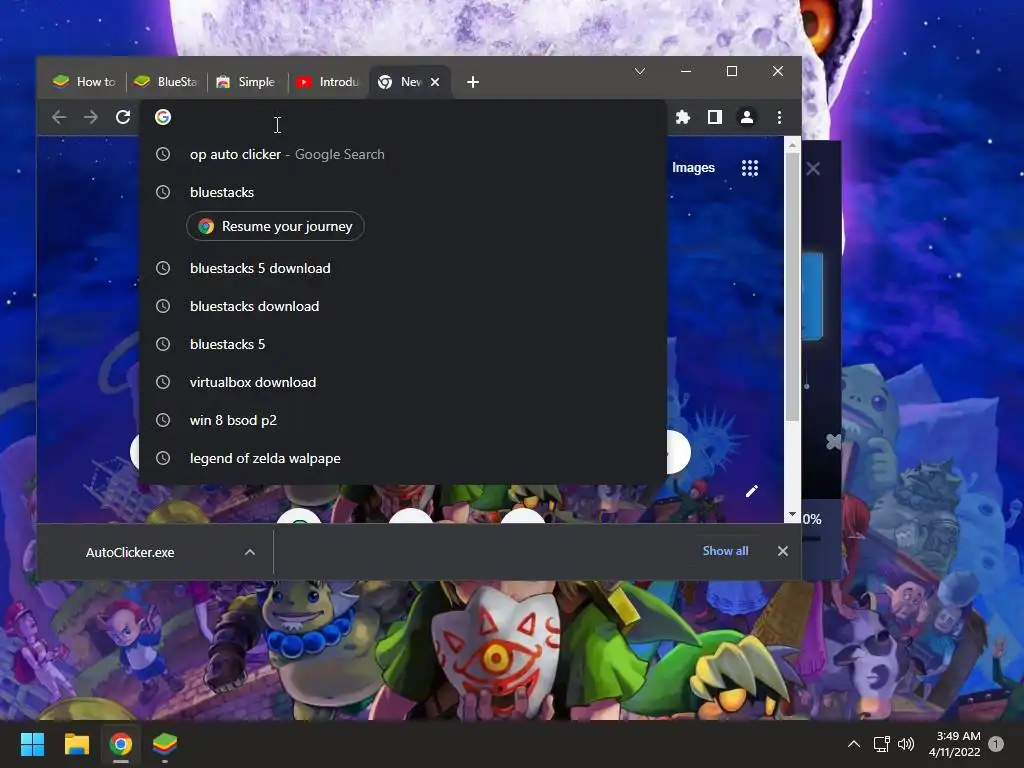Toggle Chrome's side panel icon
The width and height of the screenshot is (1024, 768).
(x=714, y=117)
